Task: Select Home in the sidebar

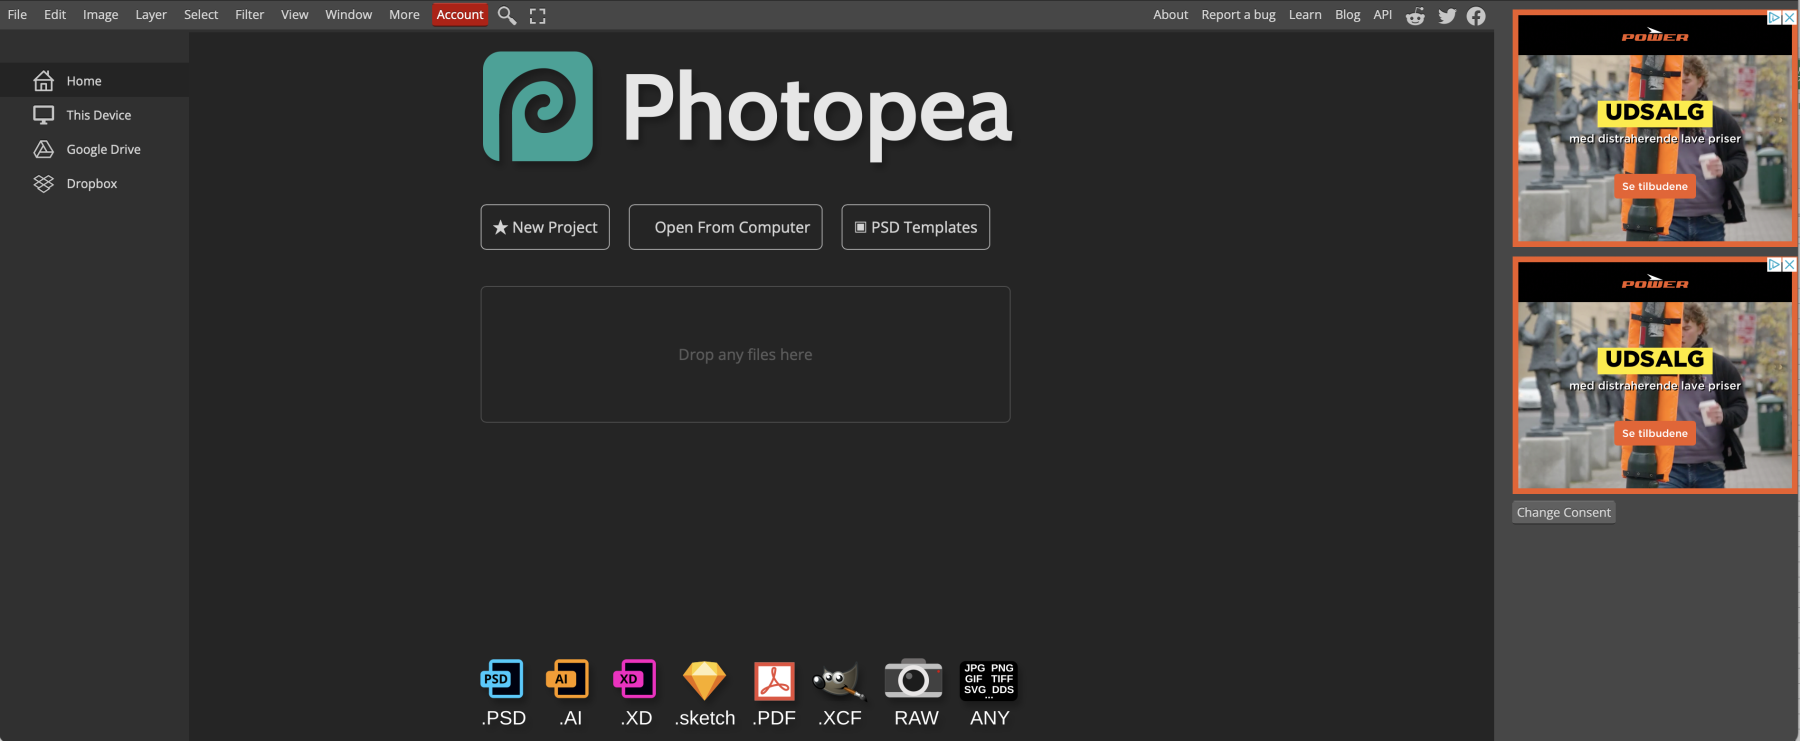Action: [x=94, y=81]
